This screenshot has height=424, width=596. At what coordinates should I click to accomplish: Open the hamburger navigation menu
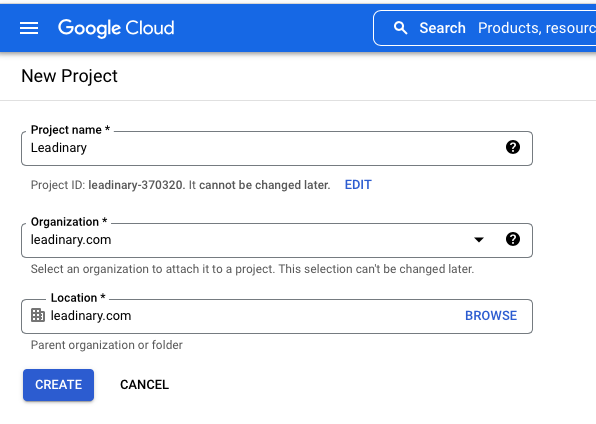click(29, 28)
